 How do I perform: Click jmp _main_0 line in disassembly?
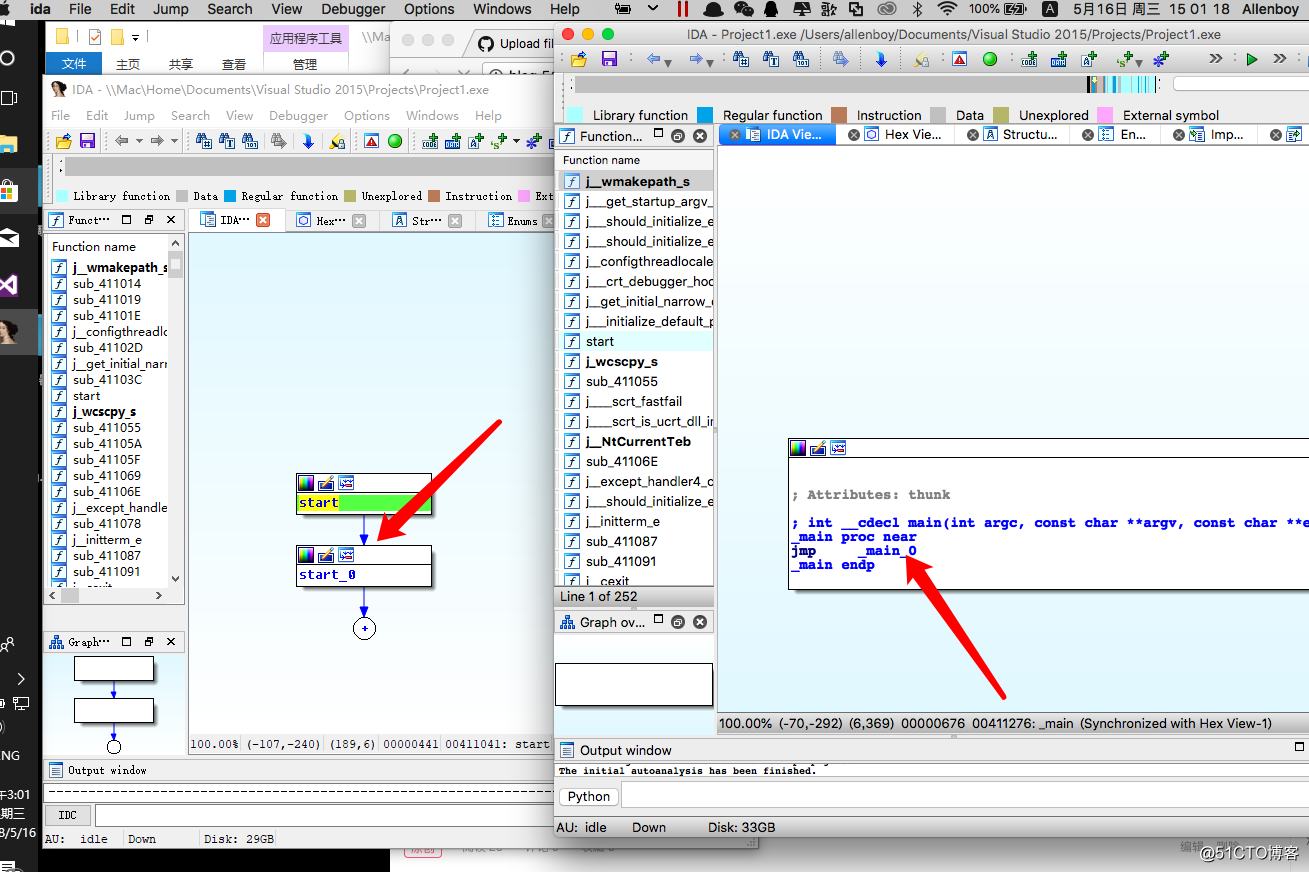pyautogui.click(x=853, y=551)
